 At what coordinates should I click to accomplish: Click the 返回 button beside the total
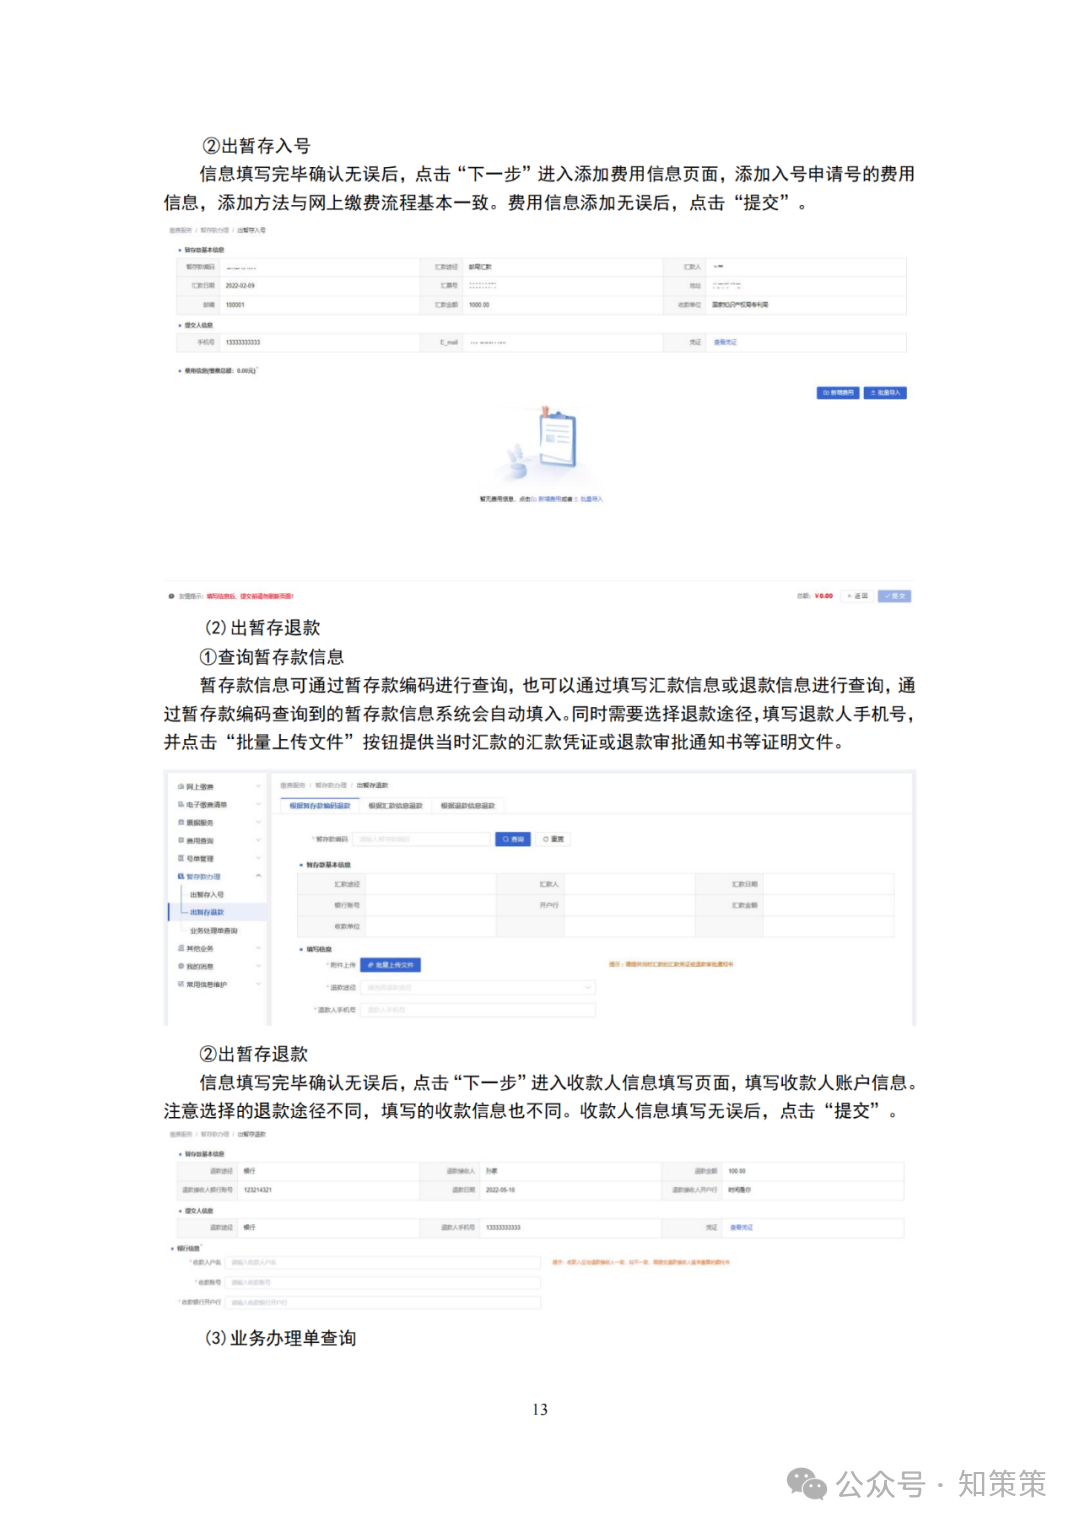pos(857,596)
